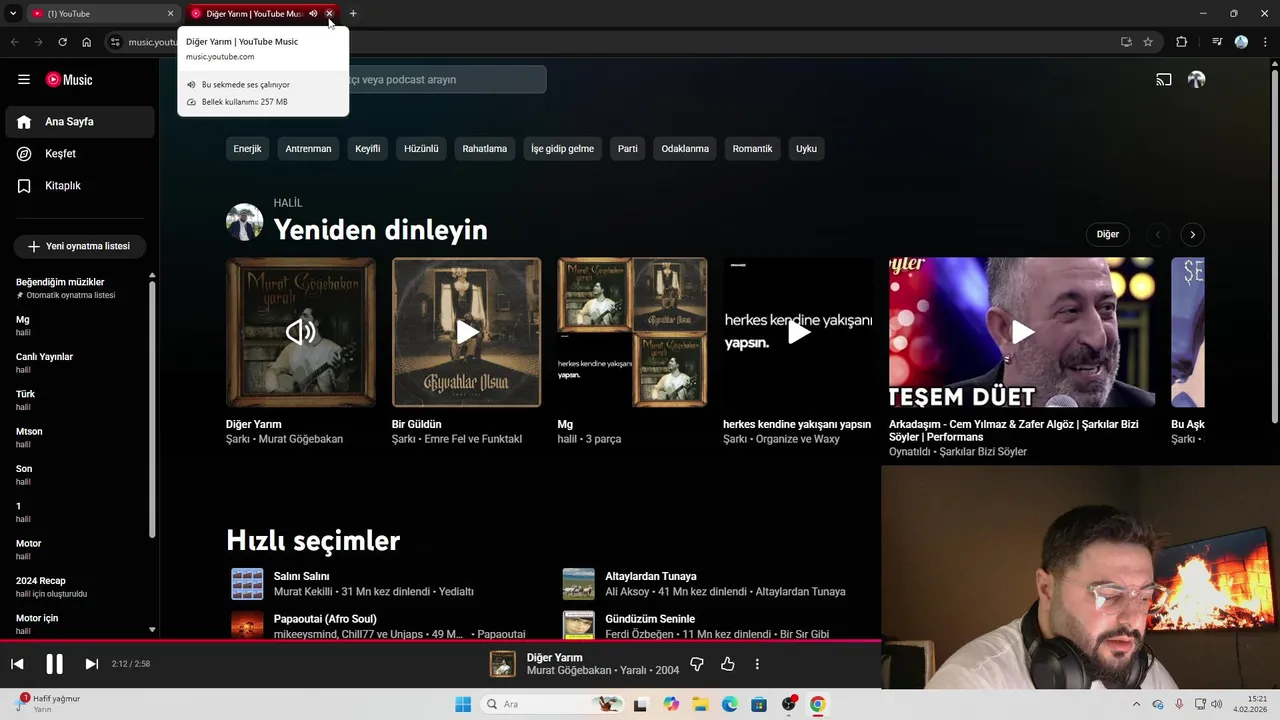The width and height of the screenshot is (1280, 720).
Task: Bookmark this page with star icon
Action: [x=1148, y=42]
